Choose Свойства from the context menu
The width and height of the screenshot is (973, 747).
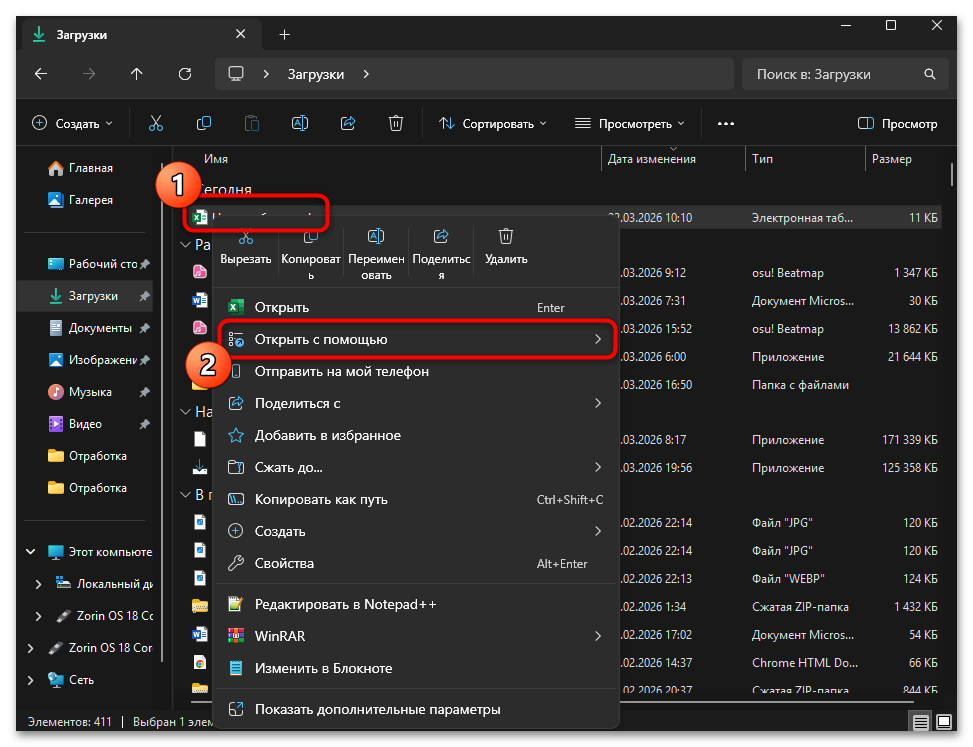pyautogui.click(x=284, y=564)
